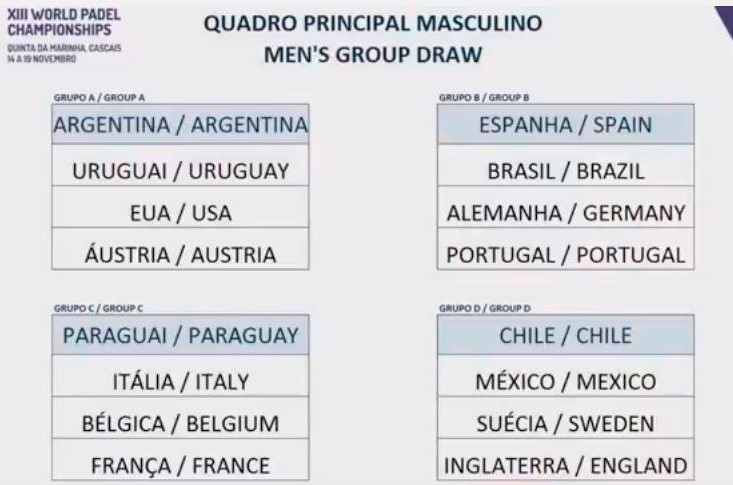The width and height of the screenshot is (733, 485).
Task: Choose the Áustria / Austria row
Action: [x=180, y=249]
